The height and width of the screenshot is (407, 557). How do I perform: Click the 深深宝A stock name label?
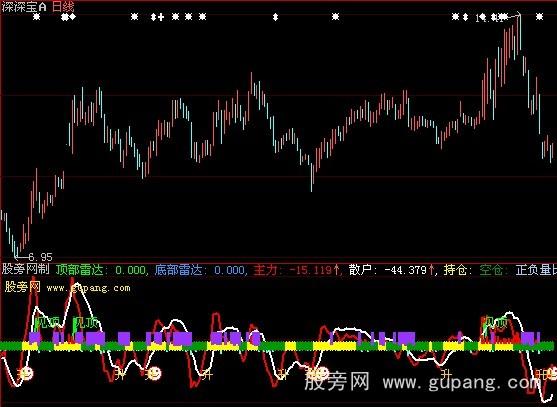click(x=24, y=6)
